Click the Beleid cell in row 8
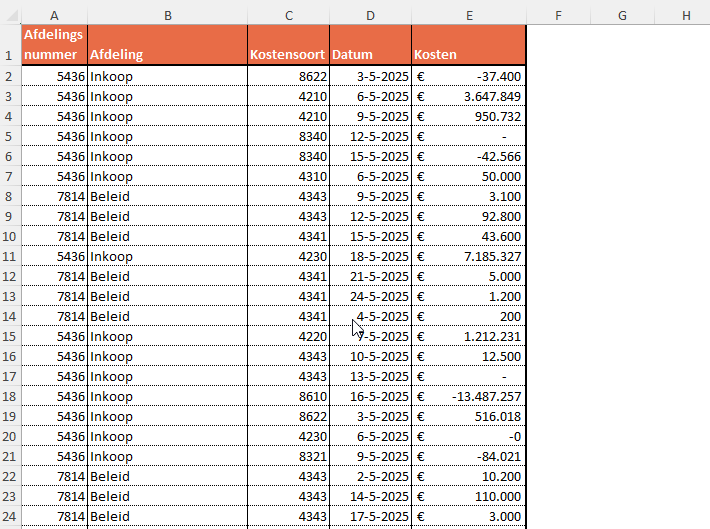The image size is (710, 529). [167, 196]
